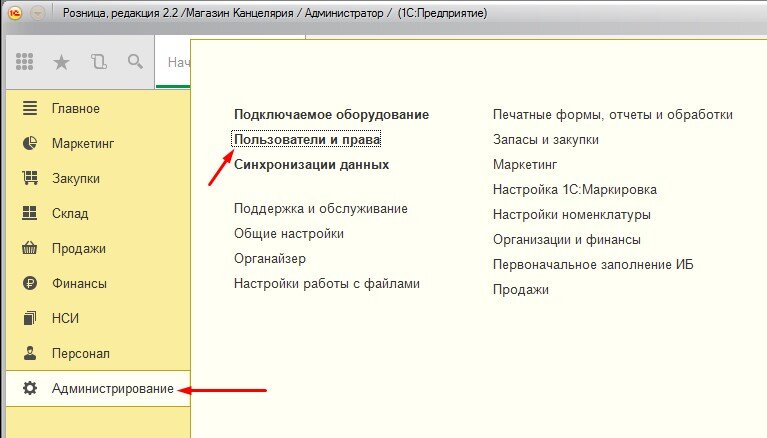The width and height of the screenshot is (767, 438).
Task: Open Favorites star icon
Action: 61,62
